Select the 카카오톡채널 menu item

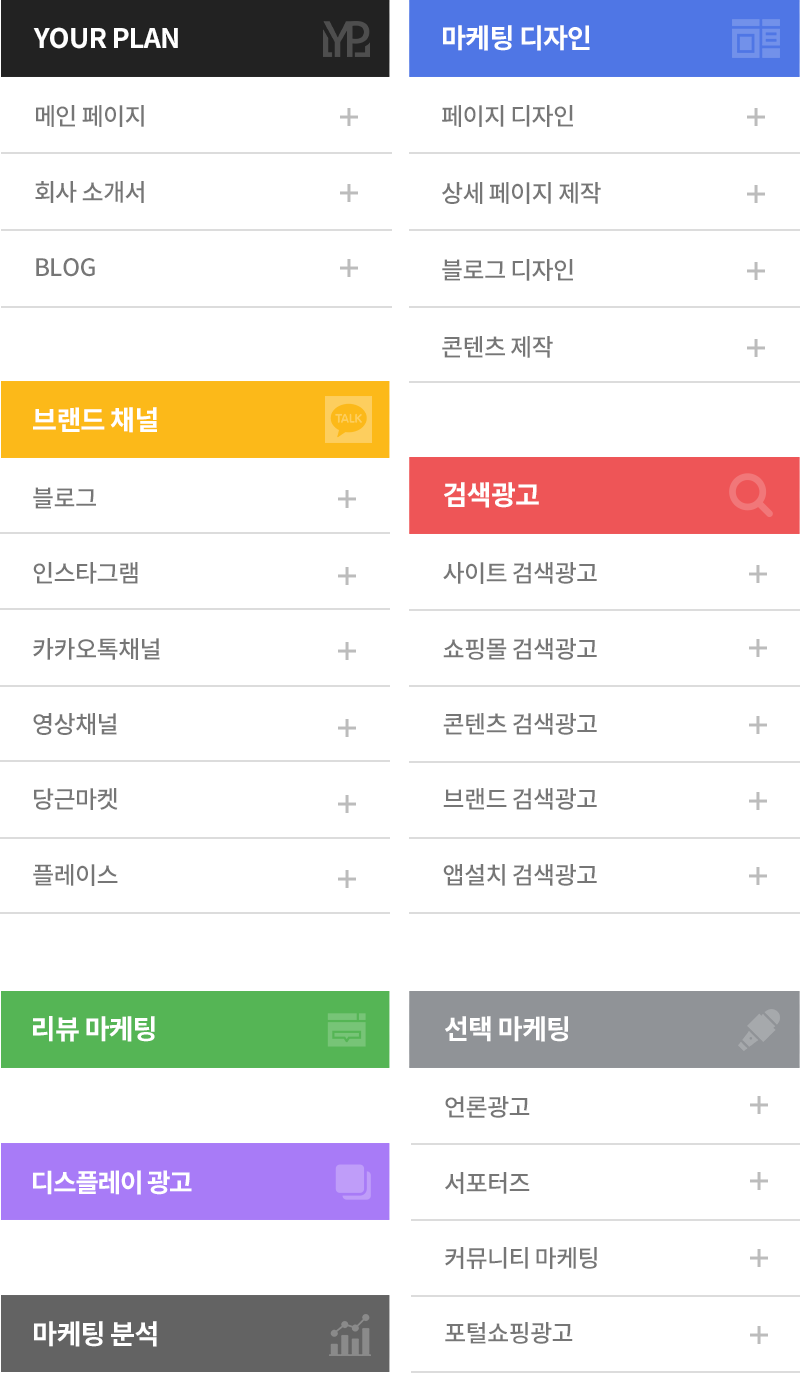pos(195,649)
